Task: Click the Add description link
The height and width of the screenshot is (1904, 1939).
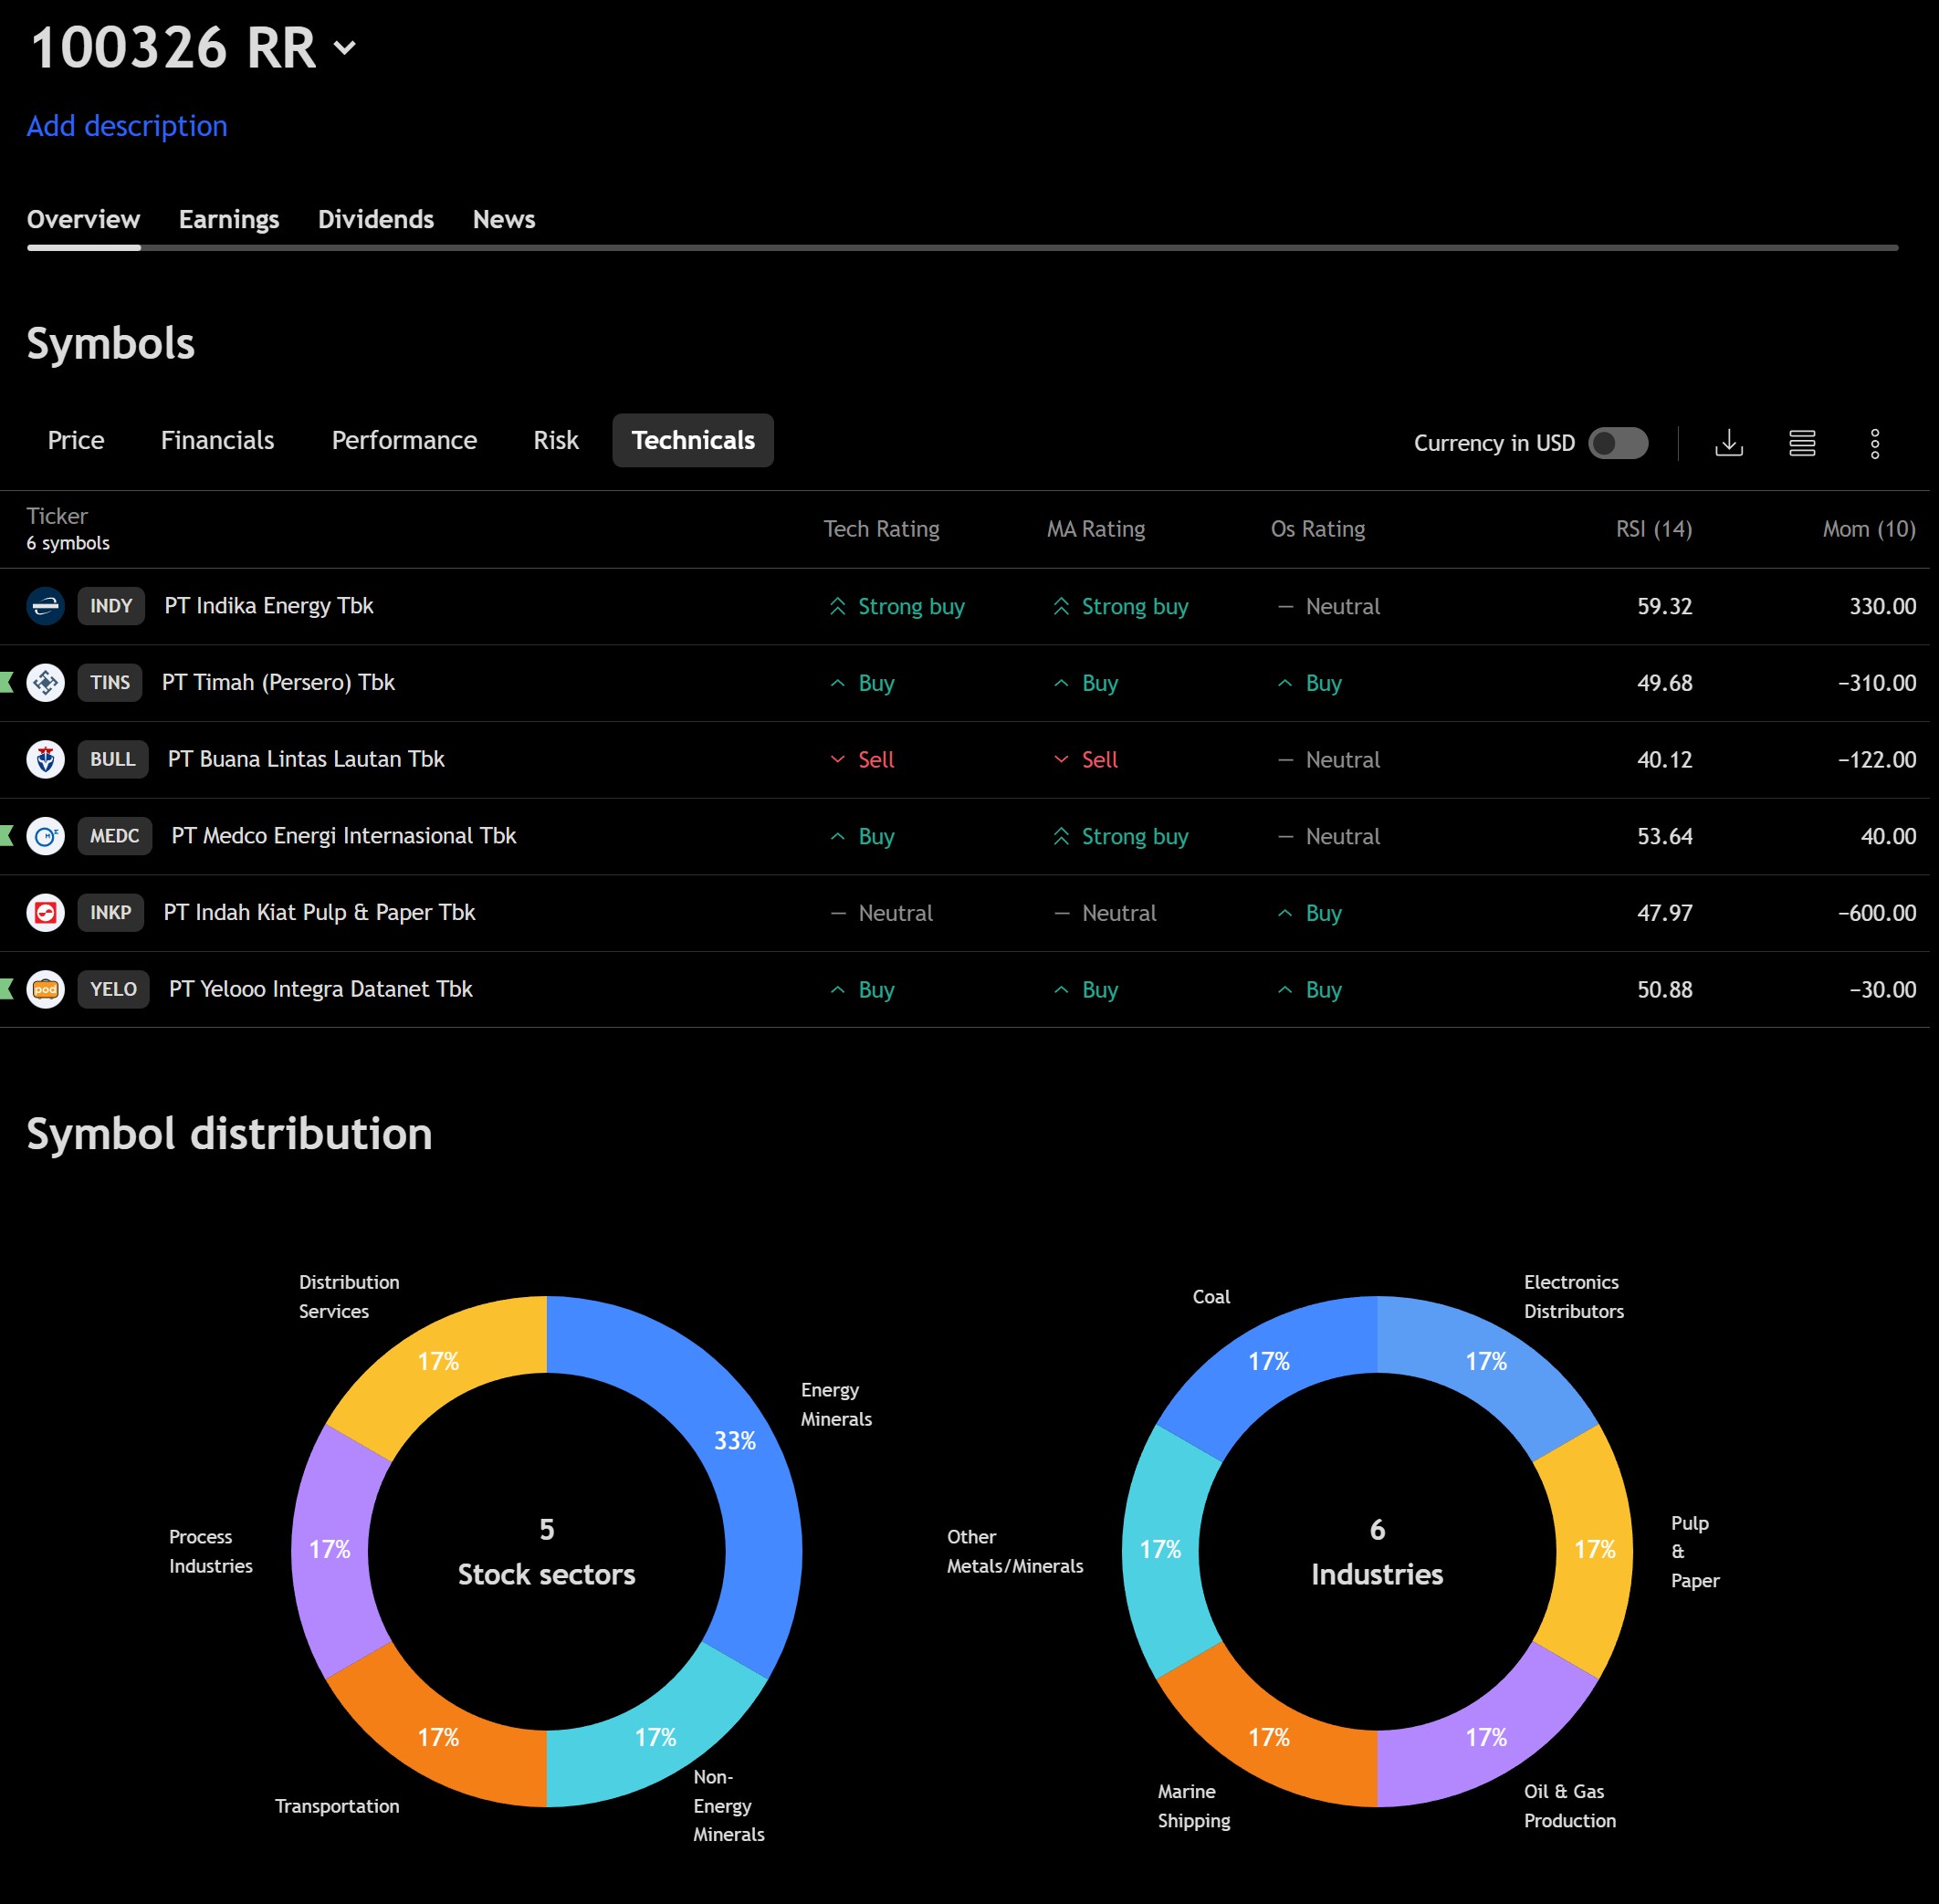Action: (x=127, y=126)
